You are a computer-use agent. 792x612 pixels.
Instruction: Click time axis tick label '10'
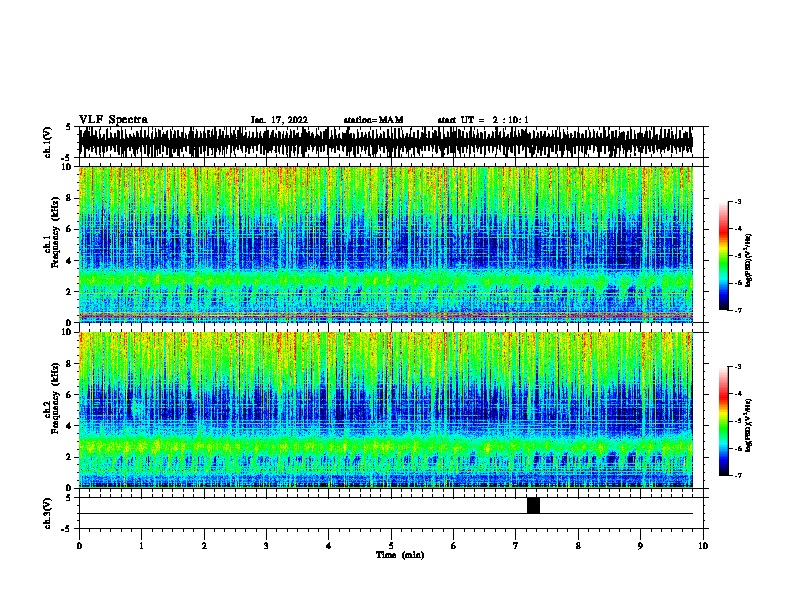pos(703,546)
